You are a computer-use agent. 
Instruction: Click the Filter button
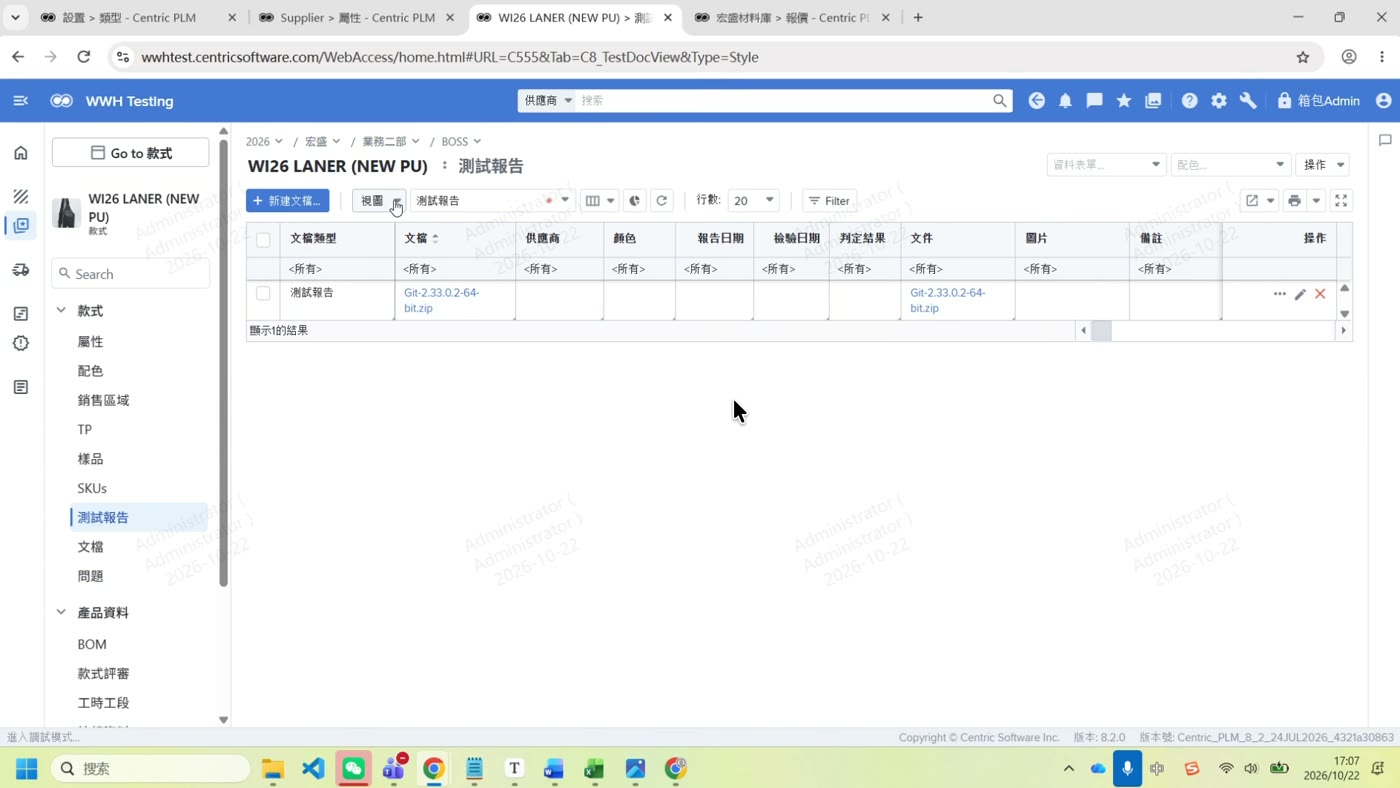click(829, 201)
